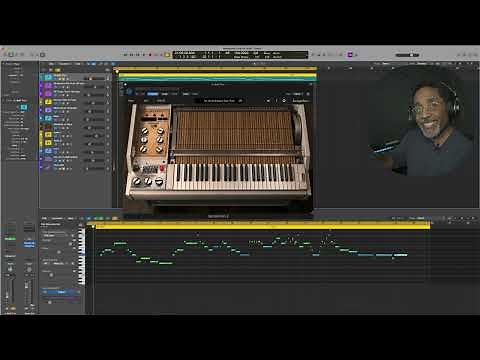Click the rightmost lower knob beside the keyboard
The image size is (480, 360).
160,181
